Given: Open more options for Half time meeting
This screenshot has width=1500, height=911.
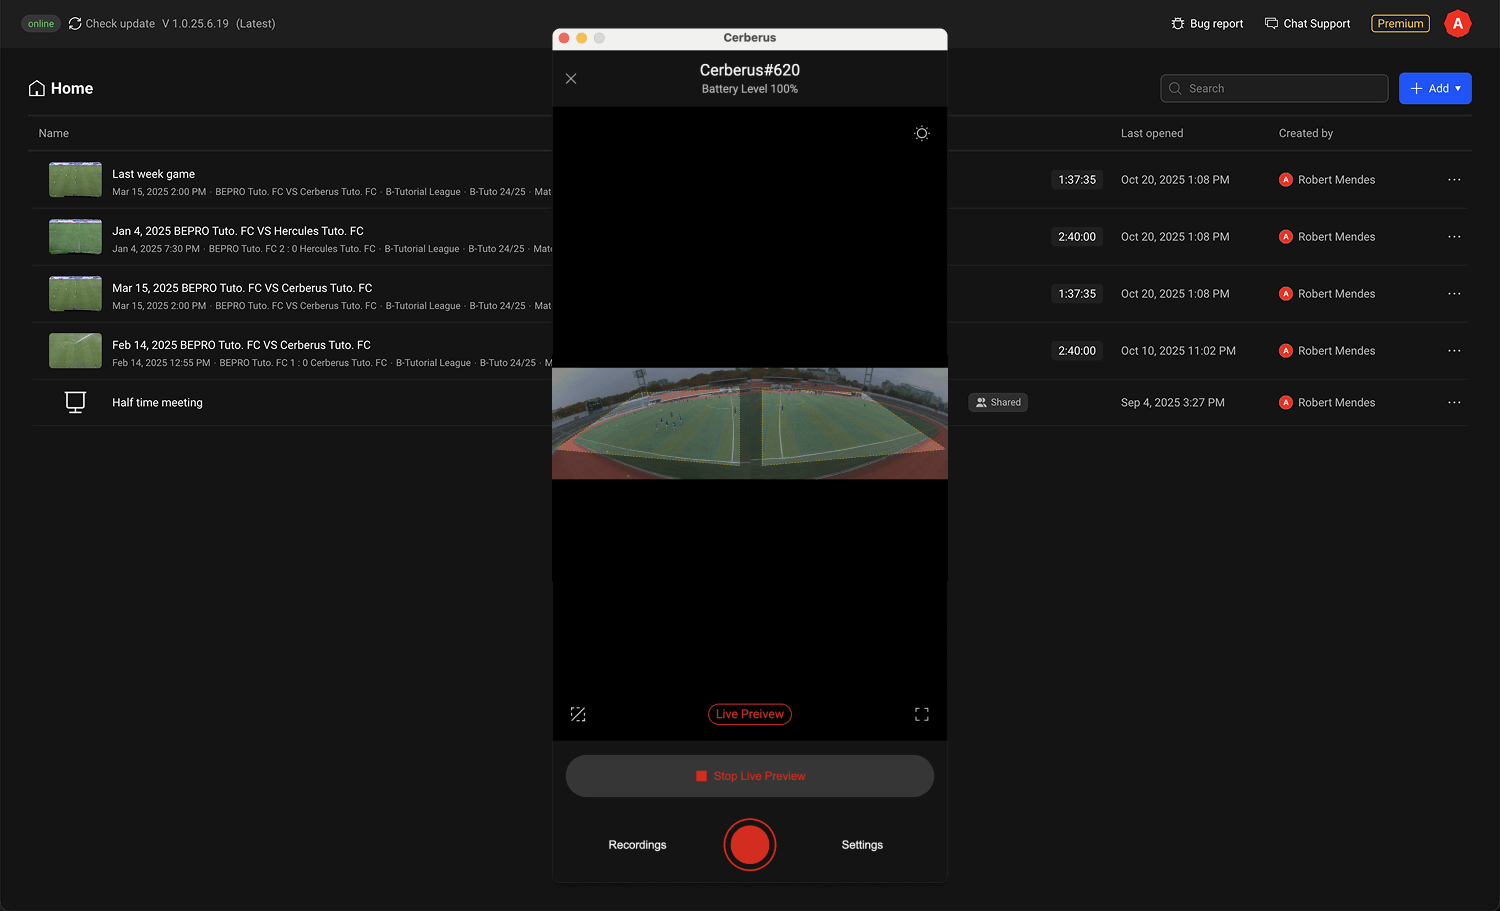Looking at the screenshot, I should click(x=1454, y=402).
